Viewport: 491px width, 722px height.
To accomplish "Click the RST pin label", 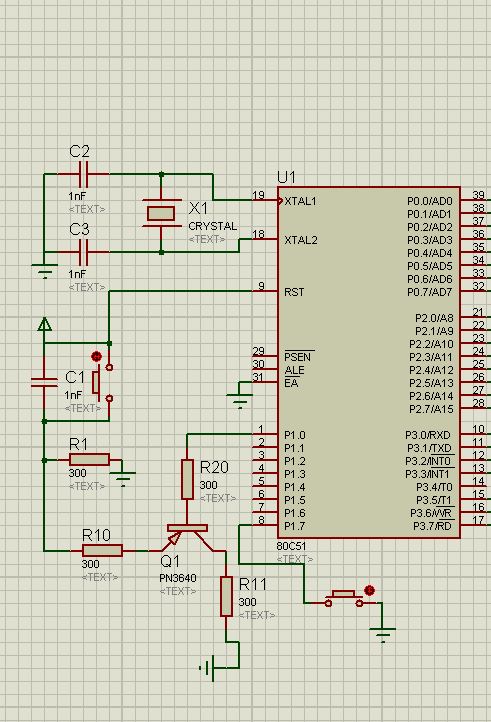I will click(x=294, y=292).
